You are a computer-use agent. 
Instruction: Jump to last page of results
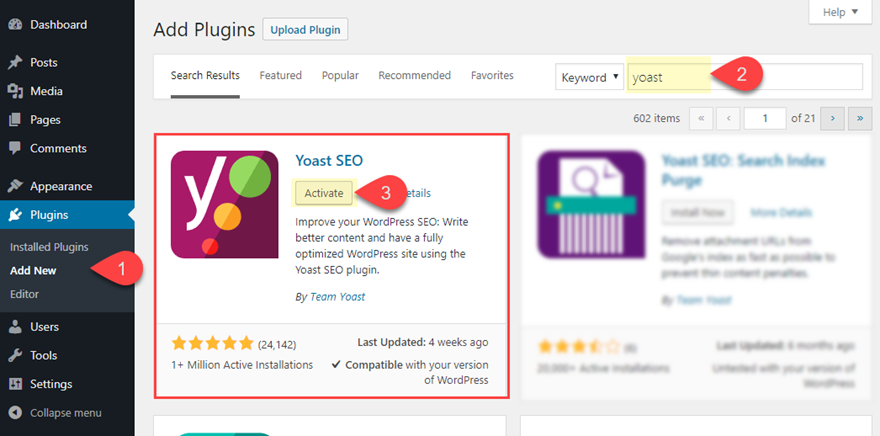859,118
